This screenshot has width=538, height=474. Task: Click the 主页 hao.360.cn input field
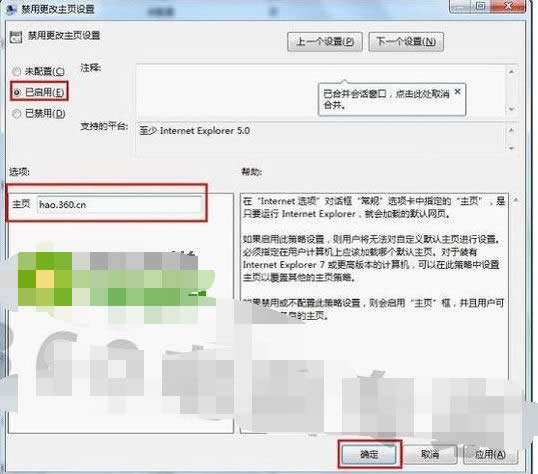(x=119, y=205)
